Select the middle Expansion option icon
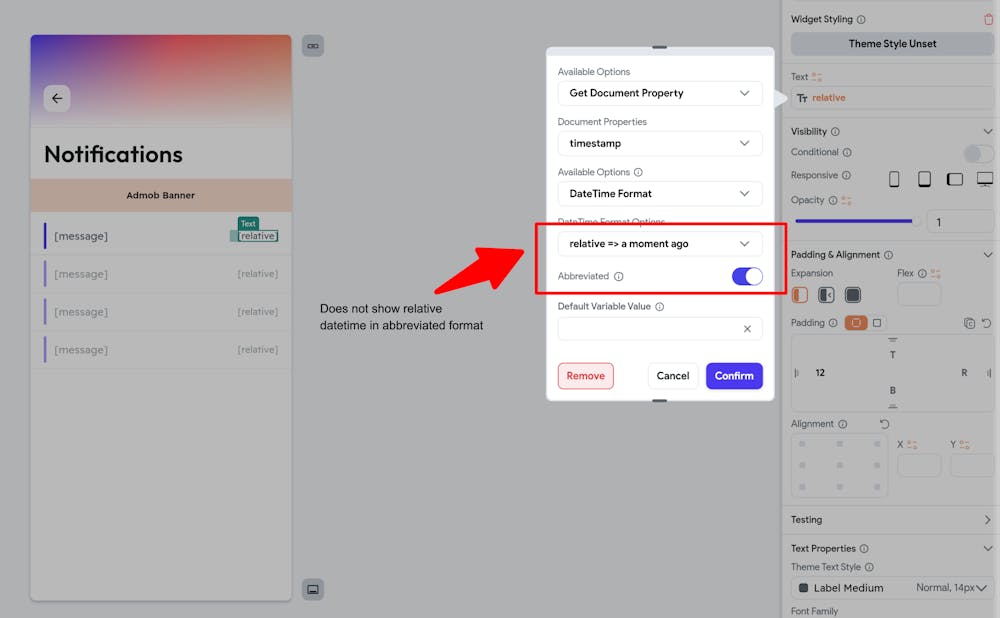1000x618 pixels. click(825, 294)
